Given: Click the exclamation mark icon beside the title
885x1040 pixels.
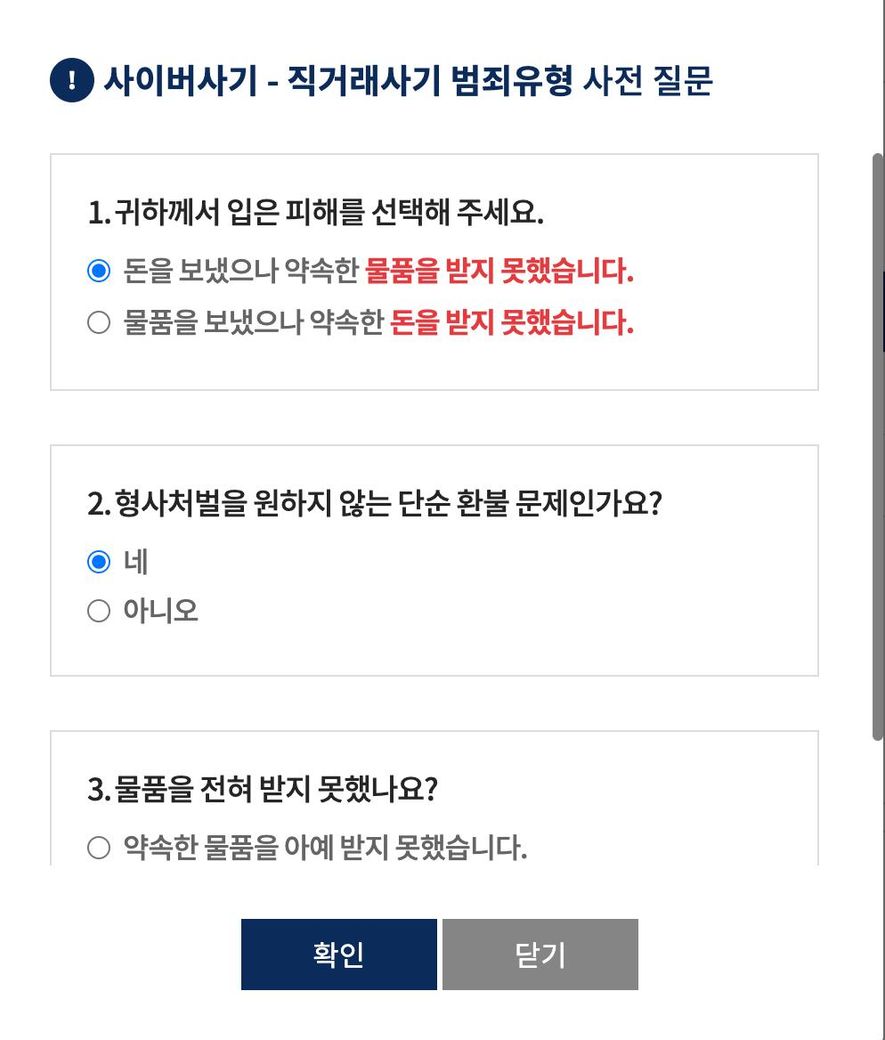Looking at the screenshot, I should [x=71, y=81].
